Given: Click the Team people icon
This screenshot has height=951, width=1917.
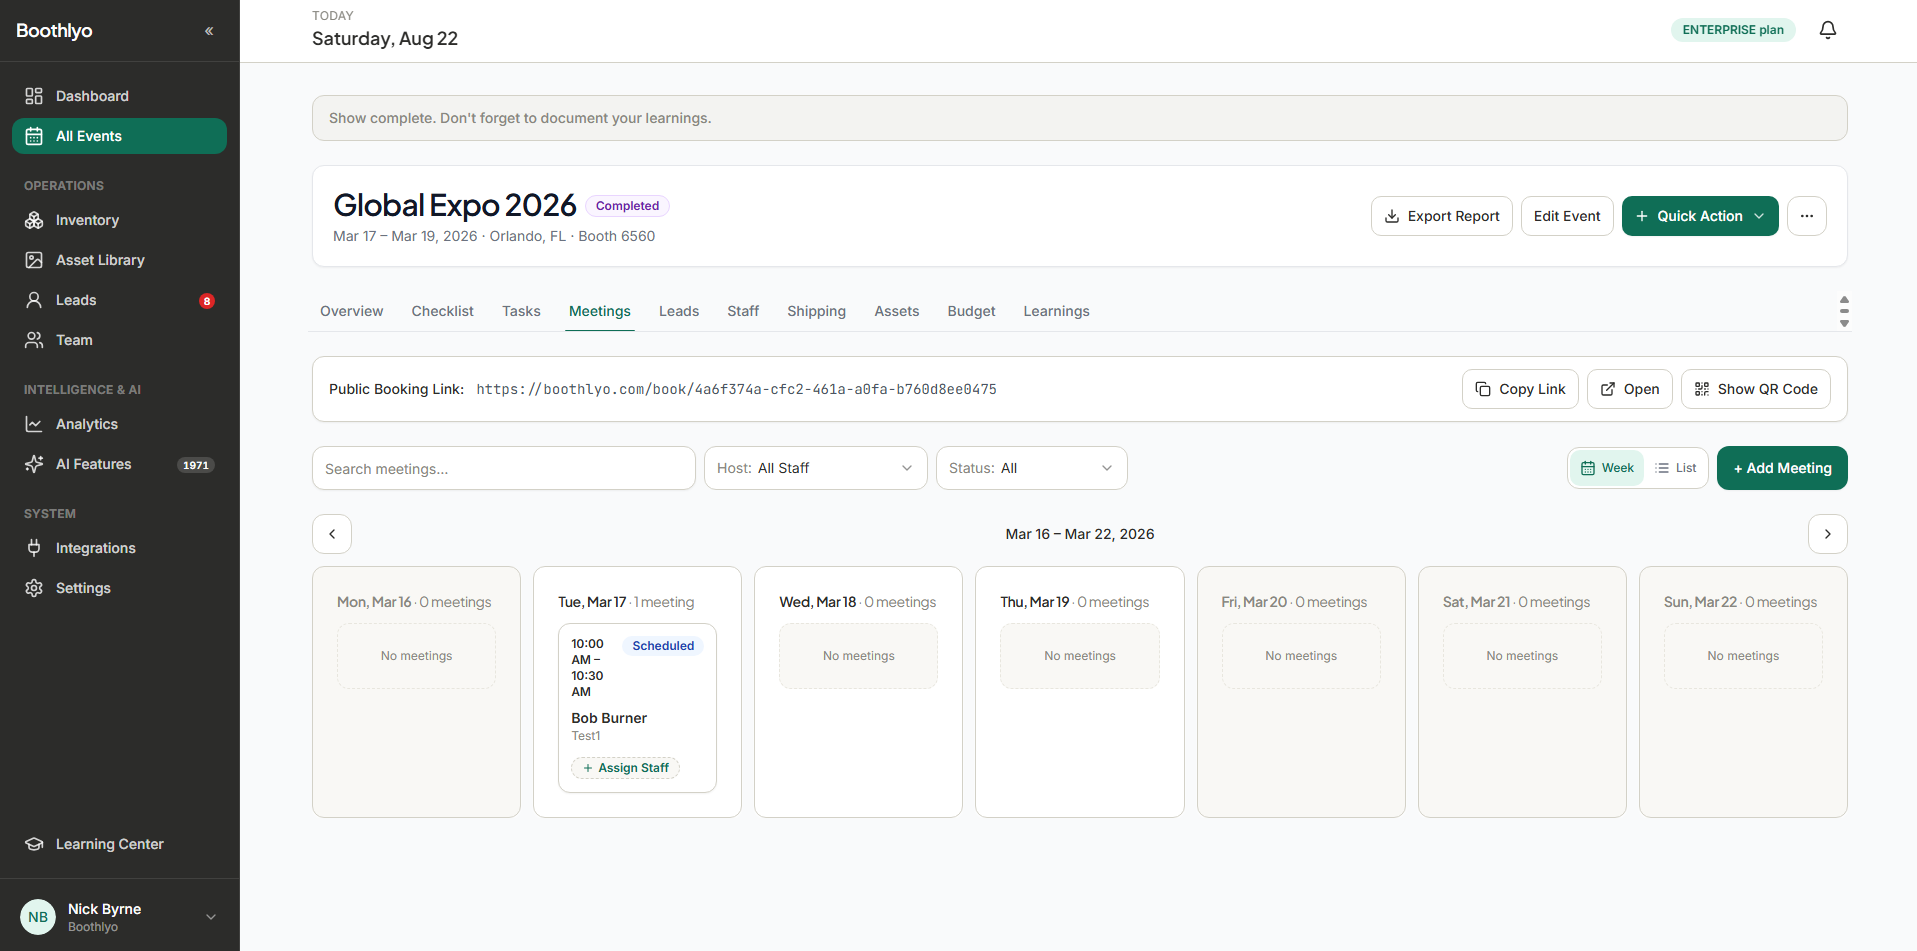Looking at the screenshot, I should 34,340.
